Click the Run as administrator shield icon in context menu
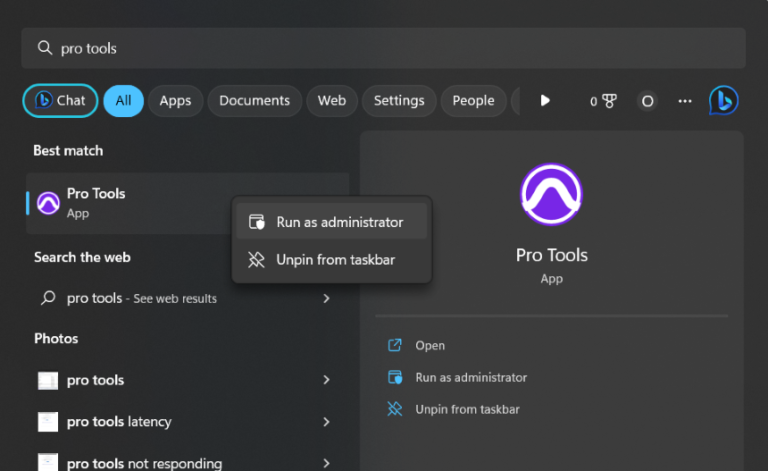 pos(257,222)
